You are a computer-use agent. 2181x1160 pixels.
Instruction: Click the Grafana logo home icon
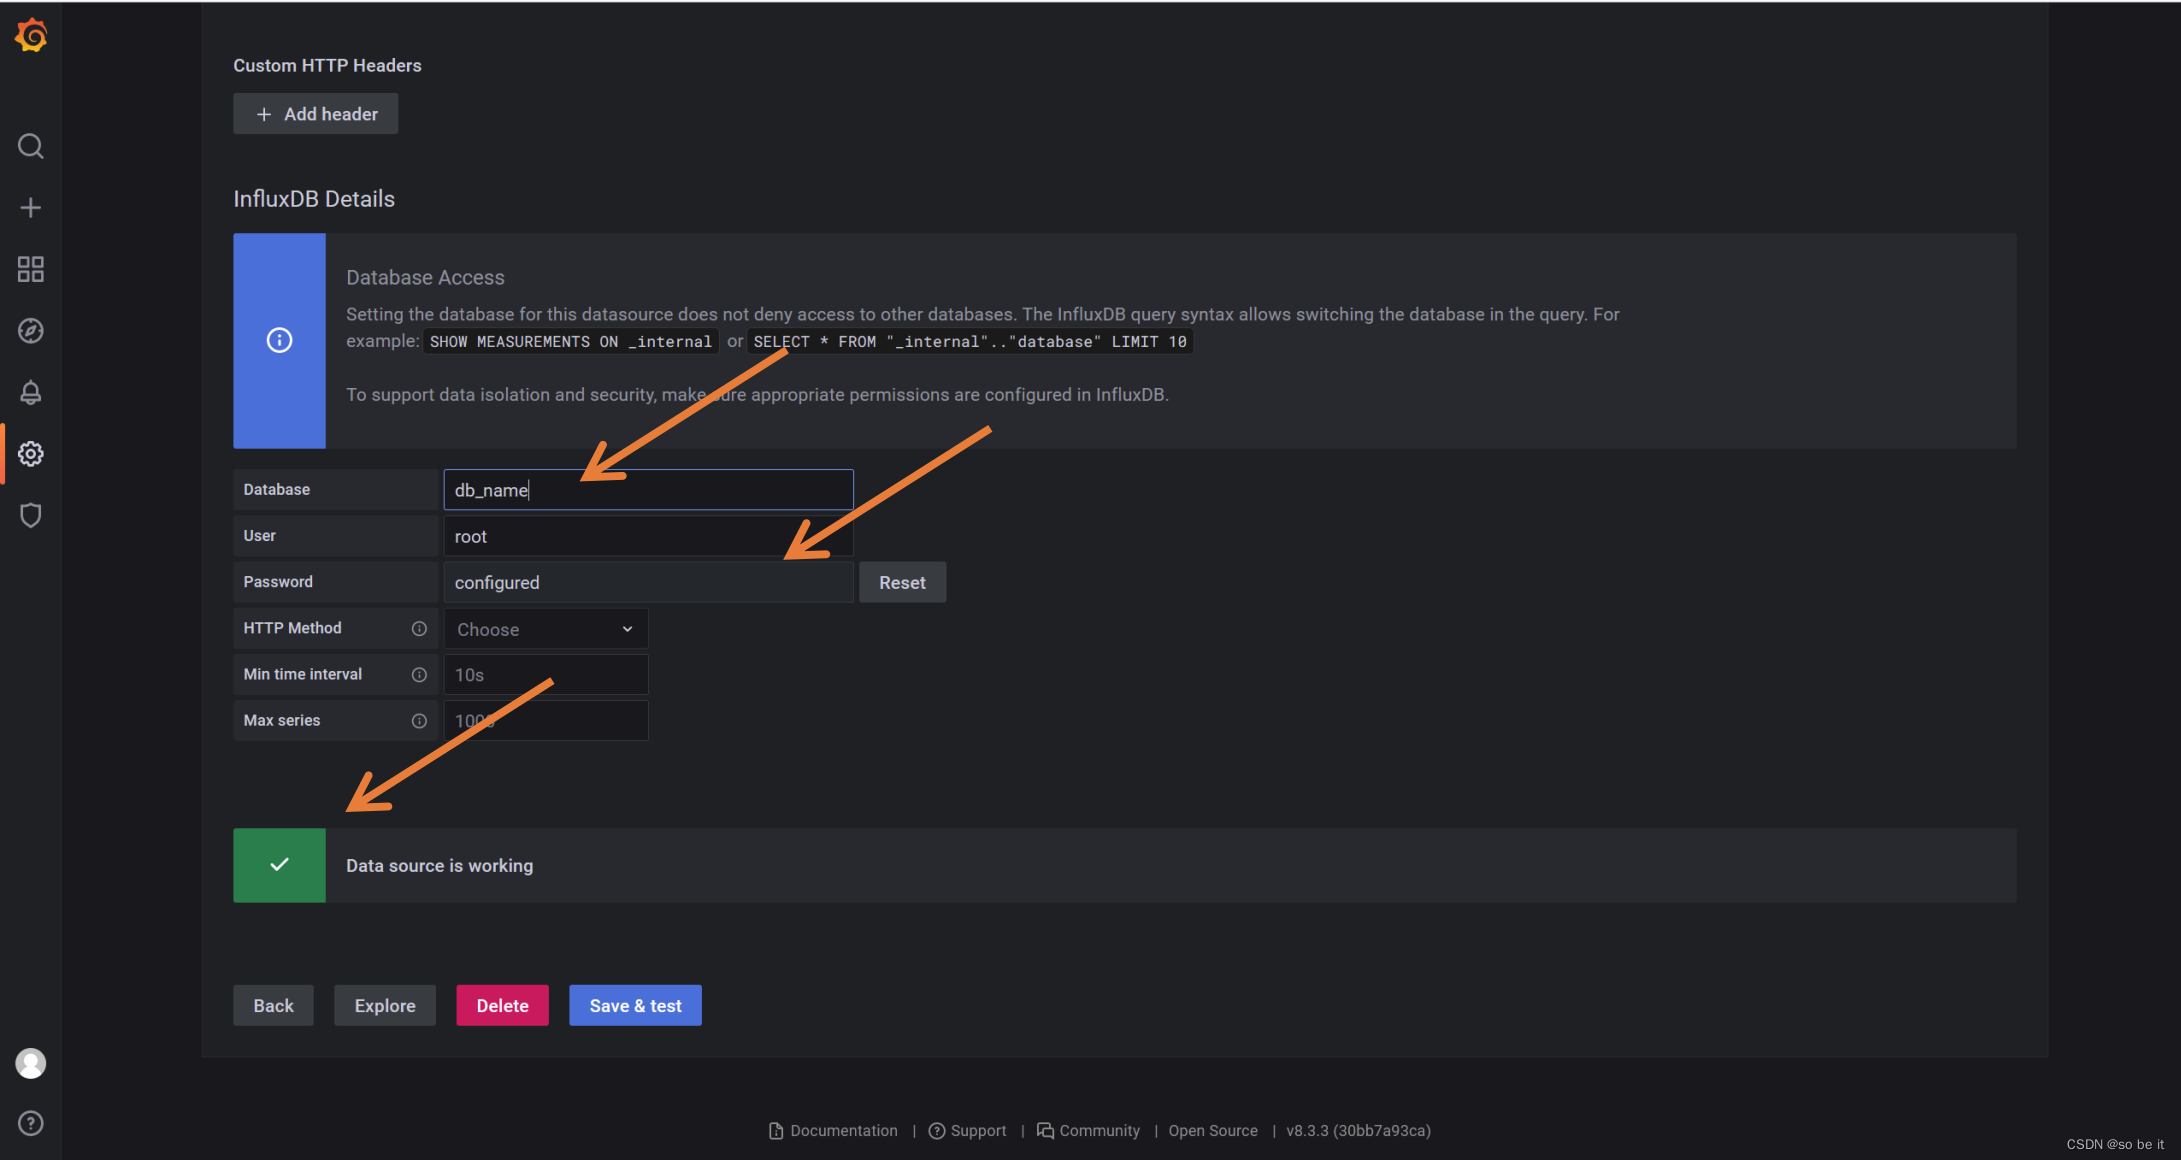31,35
